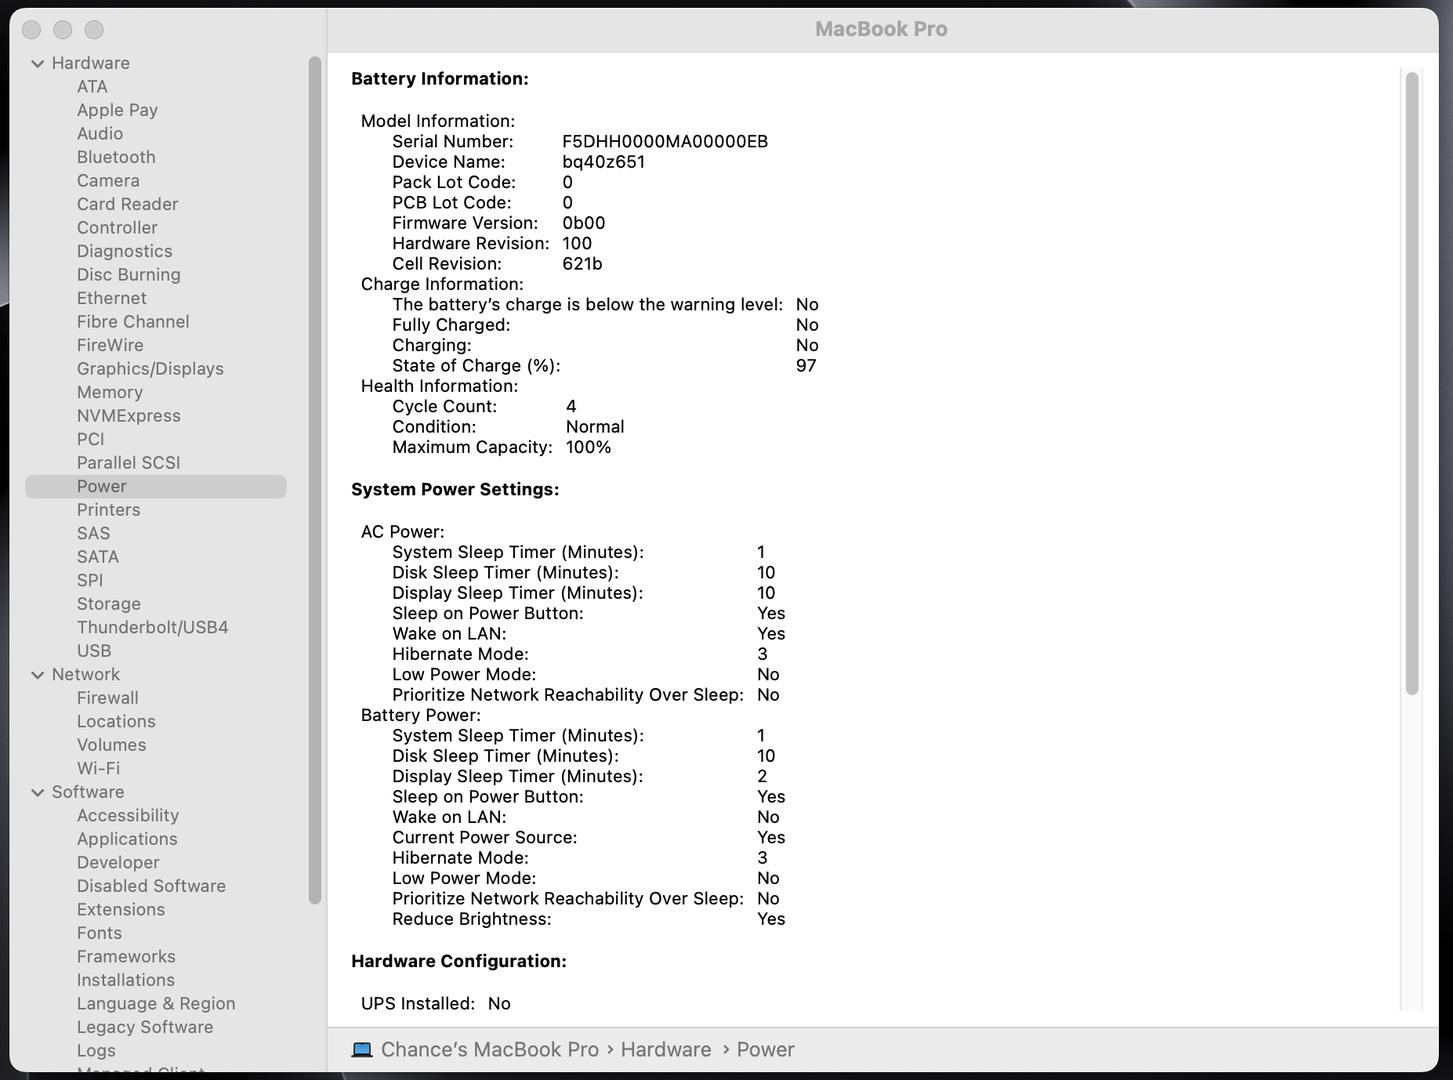Screen dimensions: 1453x1080
Task: Click the laptop icon in path bar
Action: tap(362, 1050)
